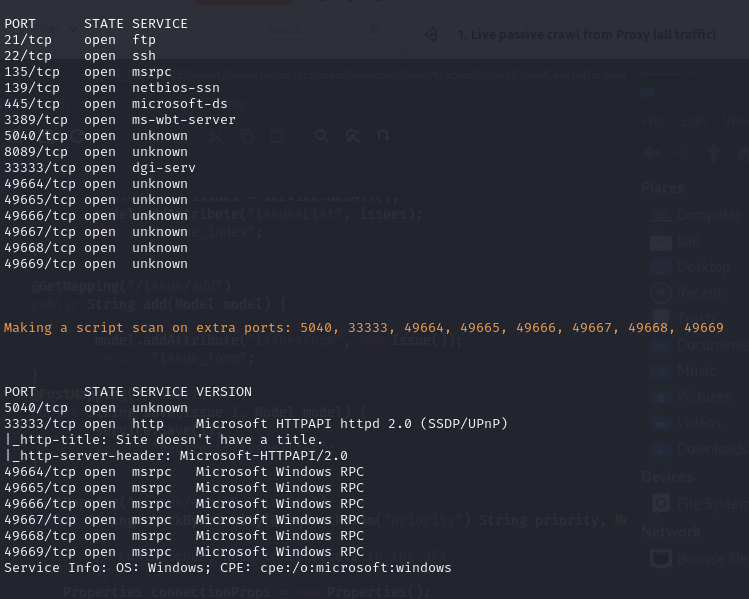Image resolution: width=749 pixels, height=599 pixels.
Task: Click the back arrow in the background file manager
Action: point(652,153)
